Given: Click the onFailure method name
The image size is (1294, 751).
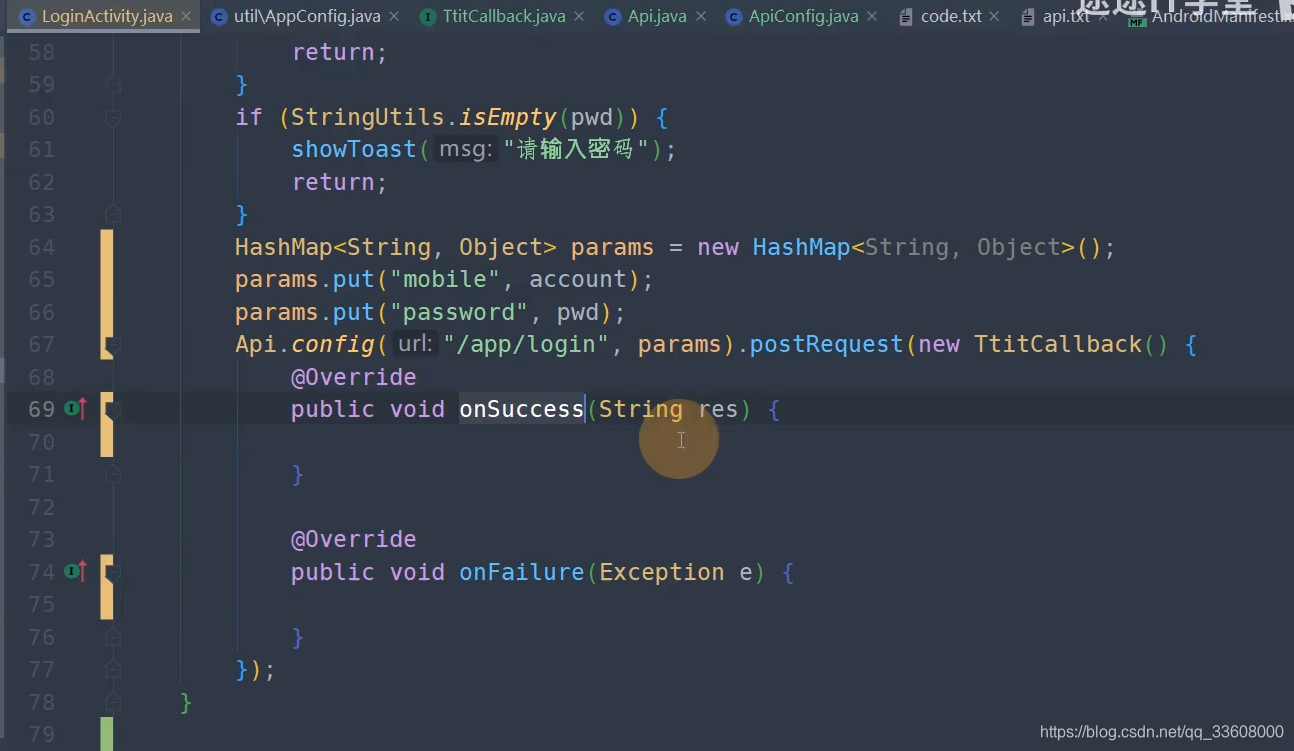Looking at the screenshot, I should (522, 572).
